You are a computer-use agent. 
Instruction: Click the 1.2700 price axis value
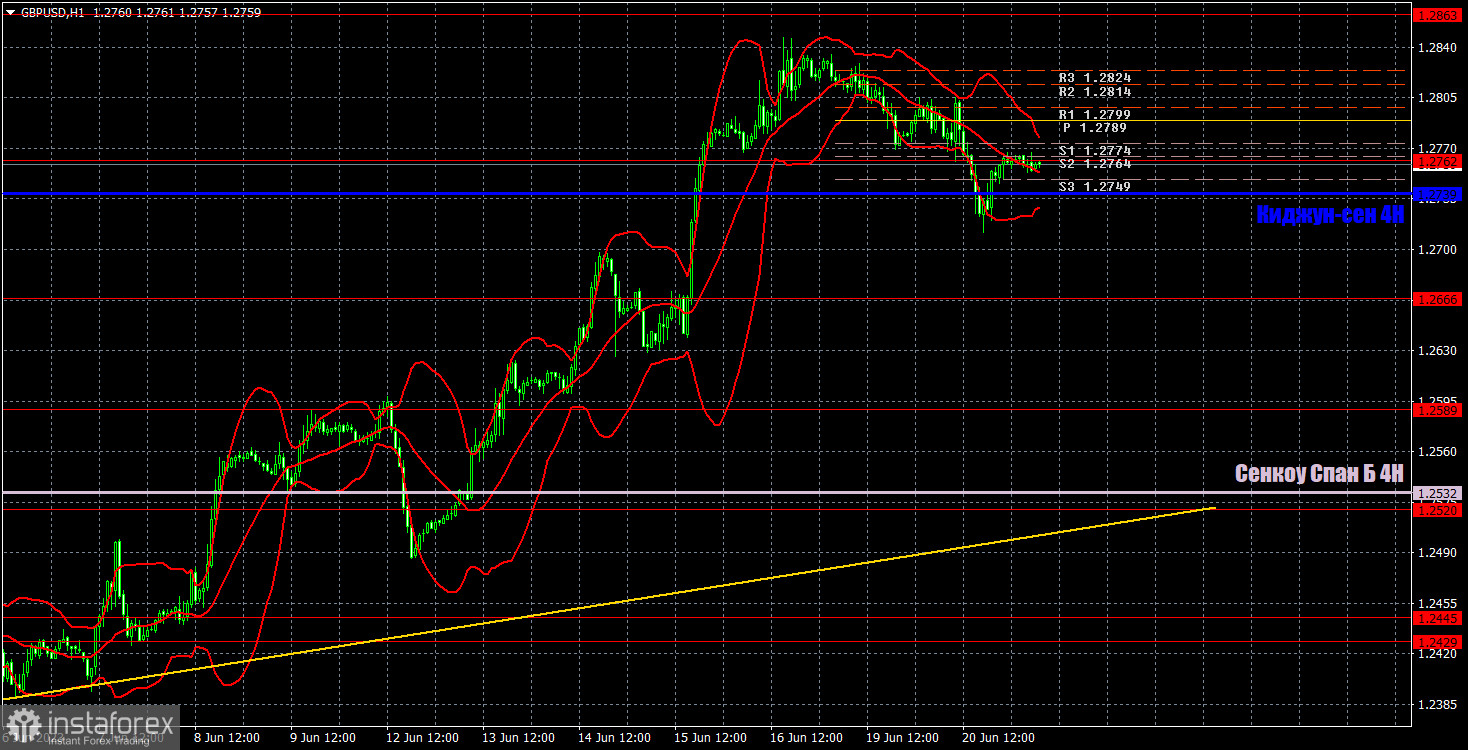[1435, 250]
